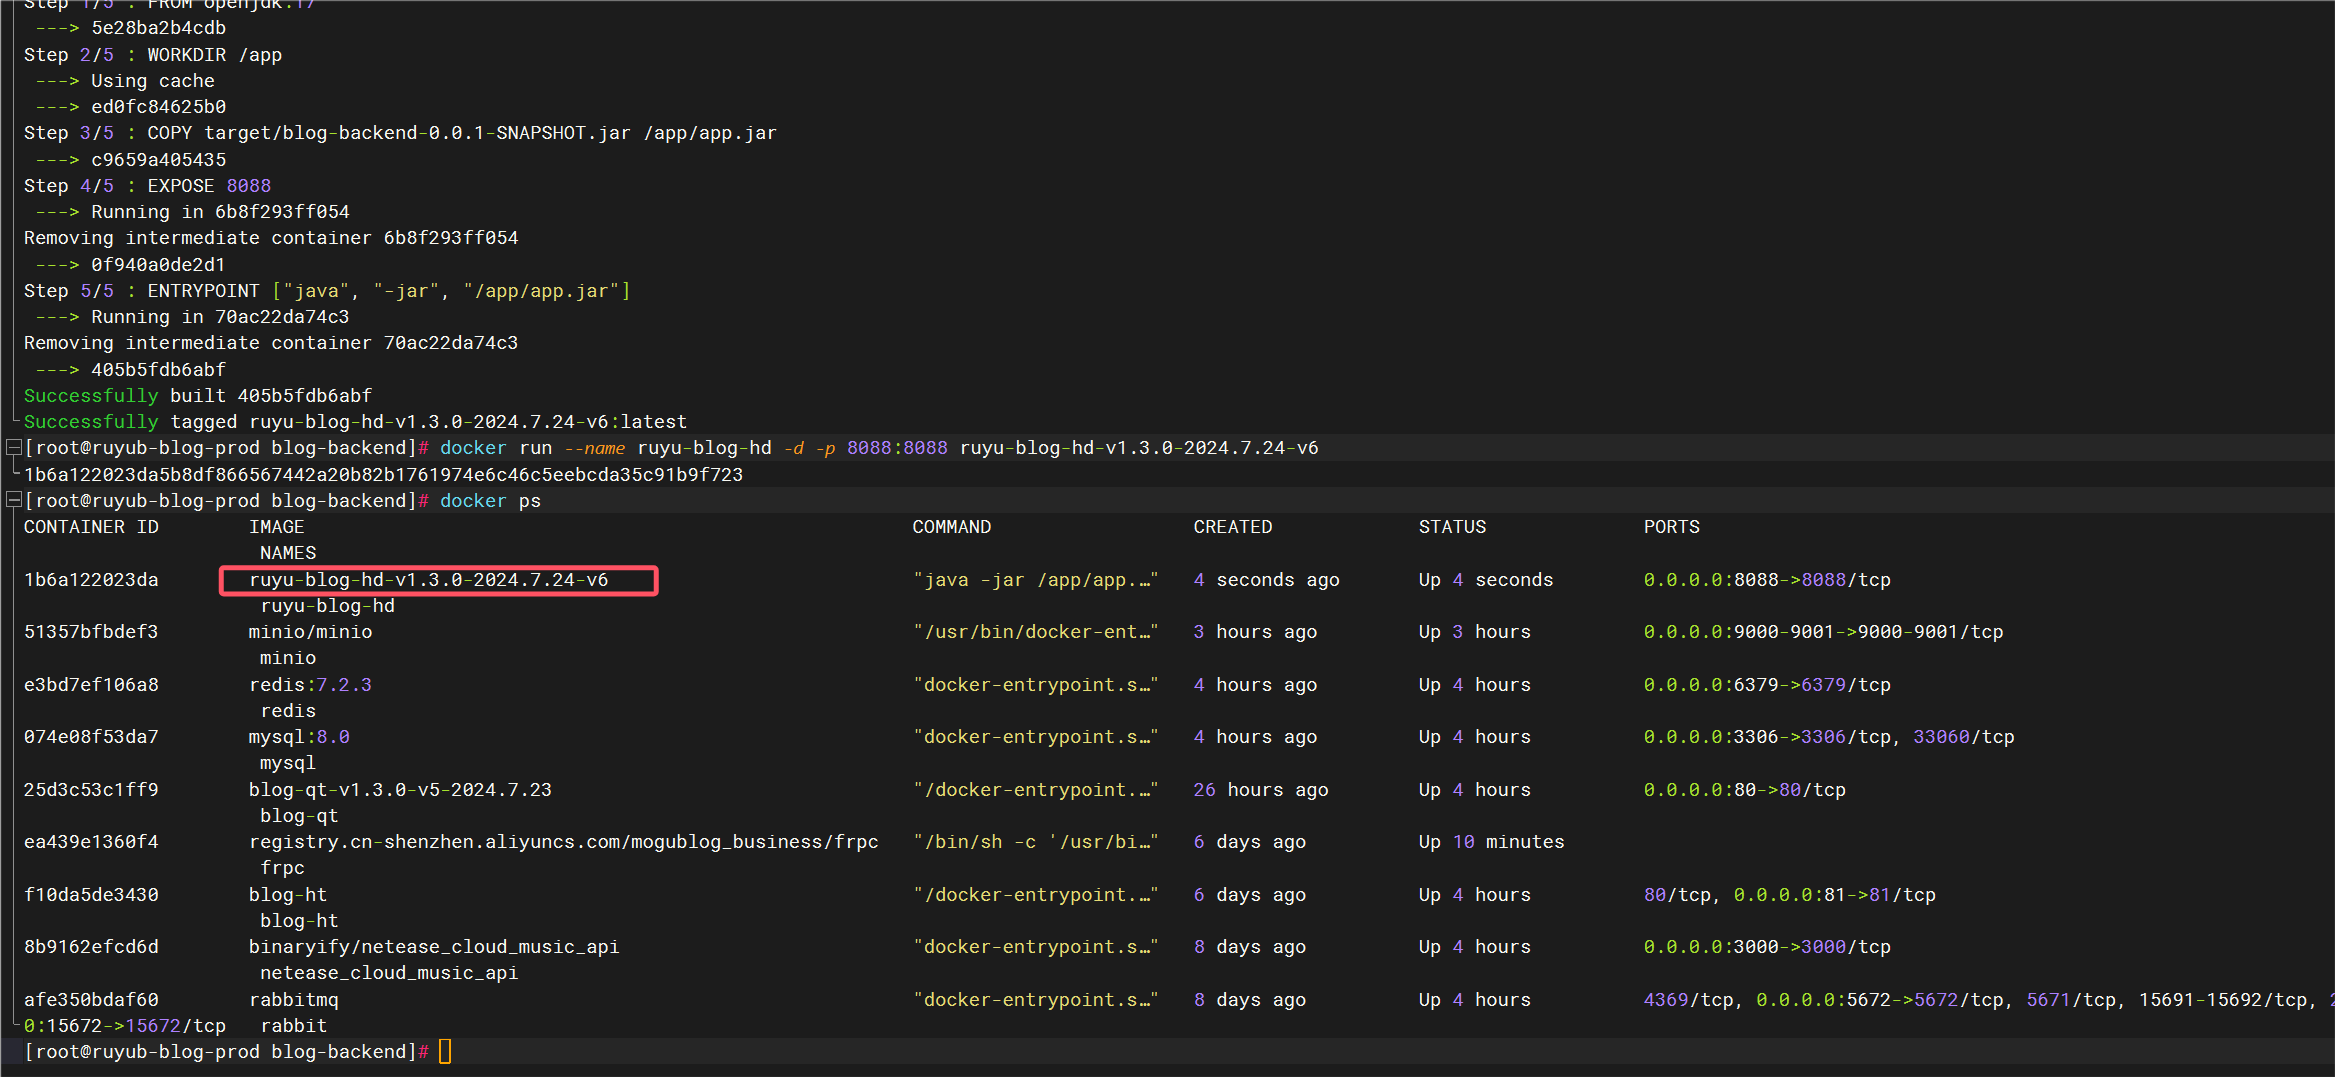This screenshot has width=2335, height=1077.
Task: Collapse the docker run command fold marker
Action: [x=14, y=448]
